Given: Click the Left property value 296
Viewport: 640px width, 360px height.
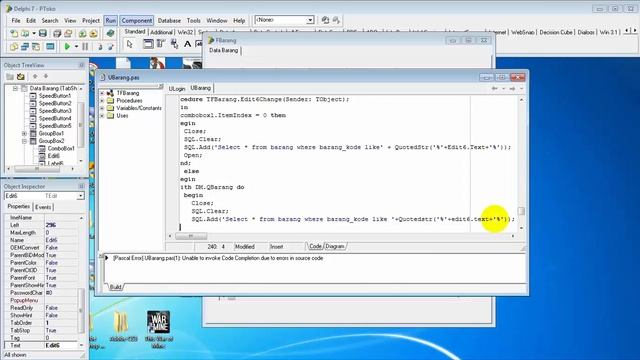Looking at the screenshot, I should click(x=61, y=225).
